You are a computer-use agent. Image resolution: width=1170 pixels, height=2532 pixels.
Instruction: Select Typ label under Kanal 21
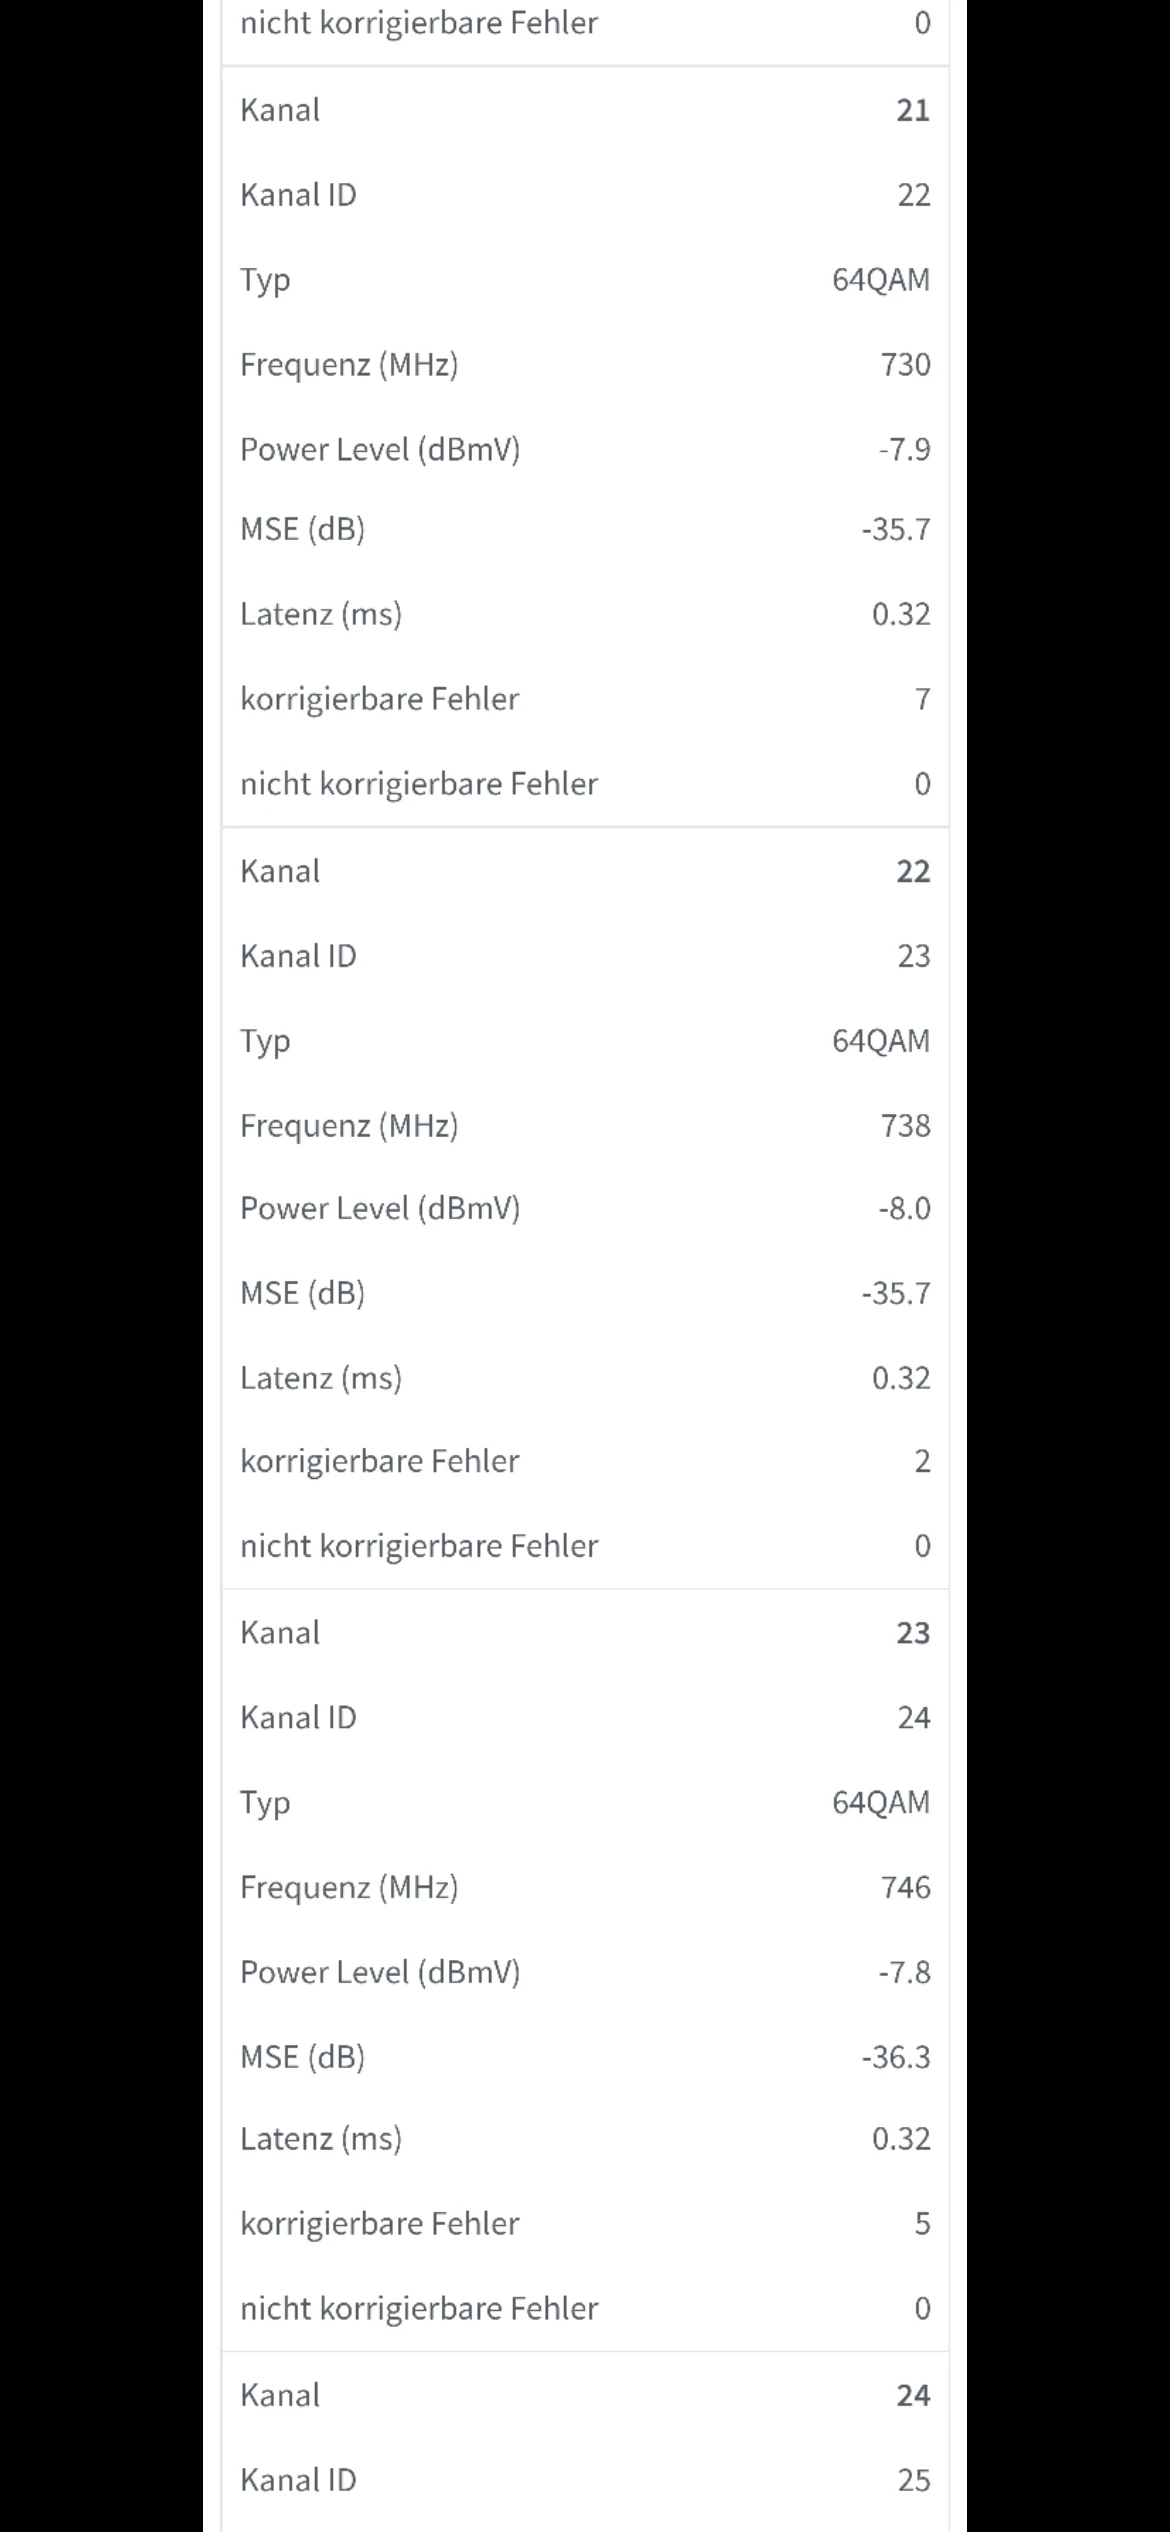[x=265, y=280]
